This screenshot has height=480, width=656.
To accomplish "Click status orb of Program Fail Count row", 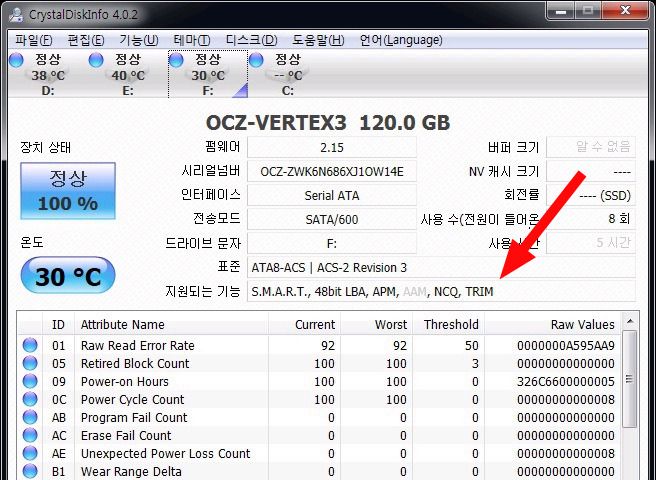I will (x=30, y=417).
